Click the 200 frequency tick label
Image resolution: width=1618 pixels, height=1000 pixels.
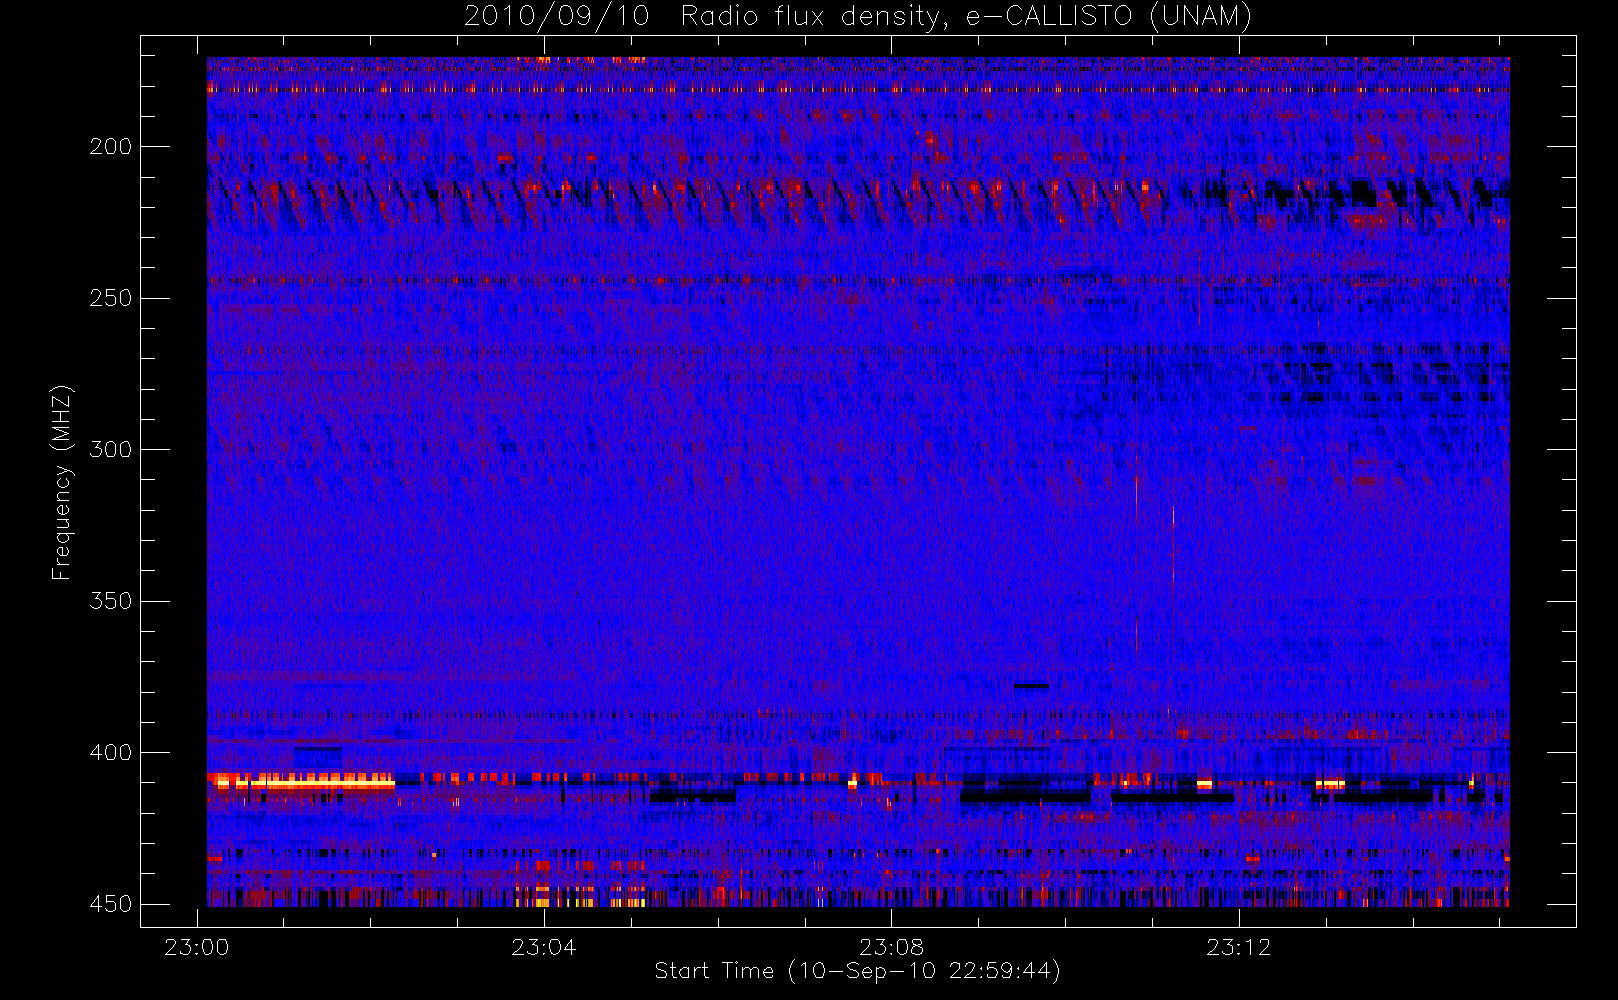click(110, 147)
